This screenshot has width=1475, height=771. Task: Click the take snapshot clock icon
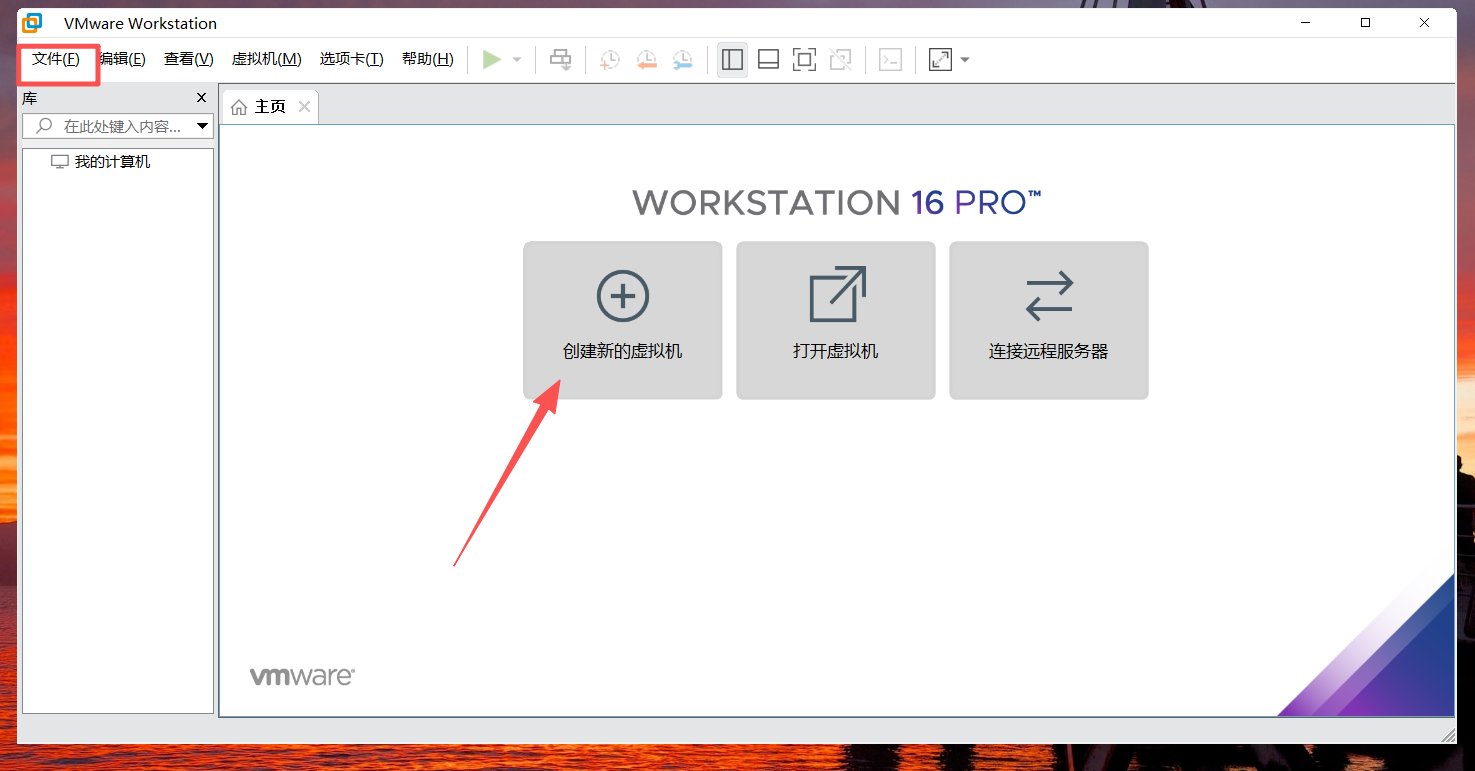609,60
